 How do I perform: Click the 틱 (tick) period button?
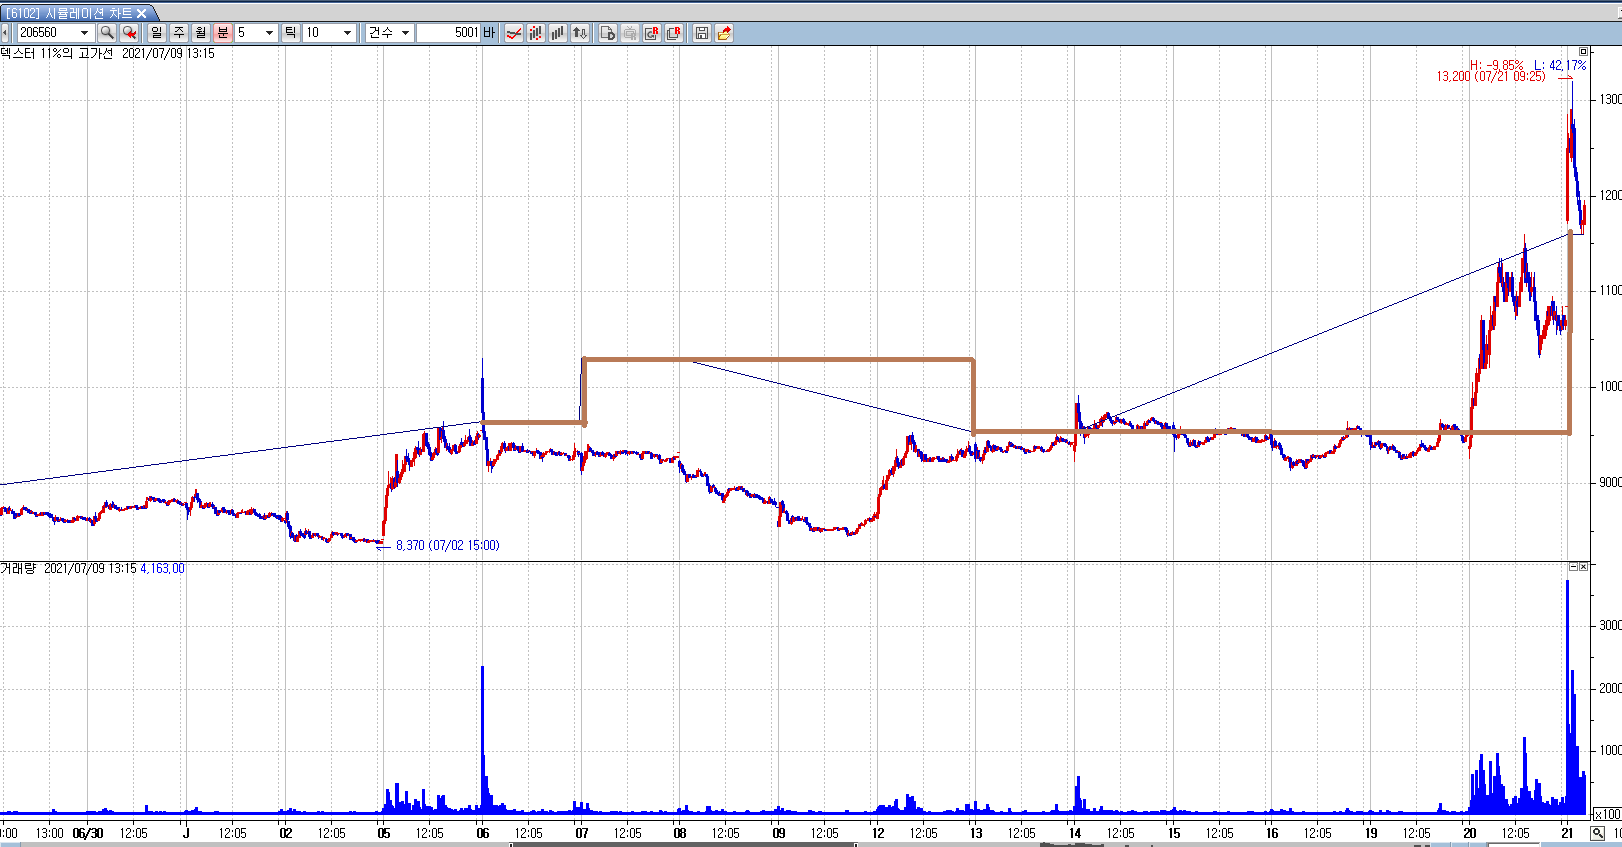(x=290, y=33)
